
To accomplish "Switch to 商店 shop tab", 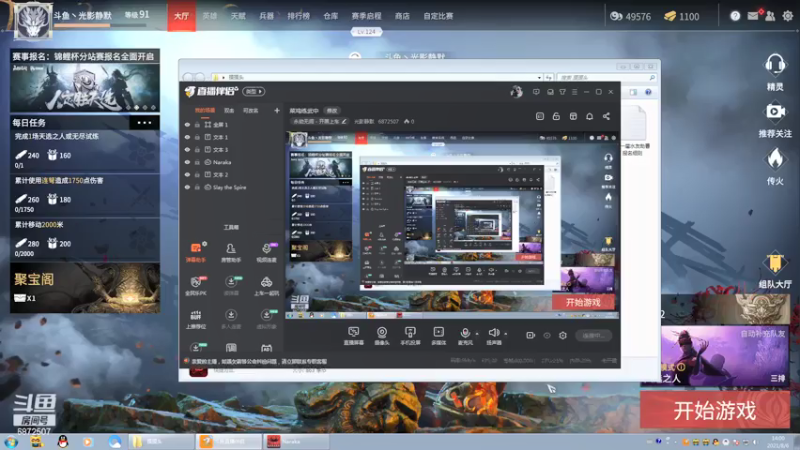I will point(402,16).
